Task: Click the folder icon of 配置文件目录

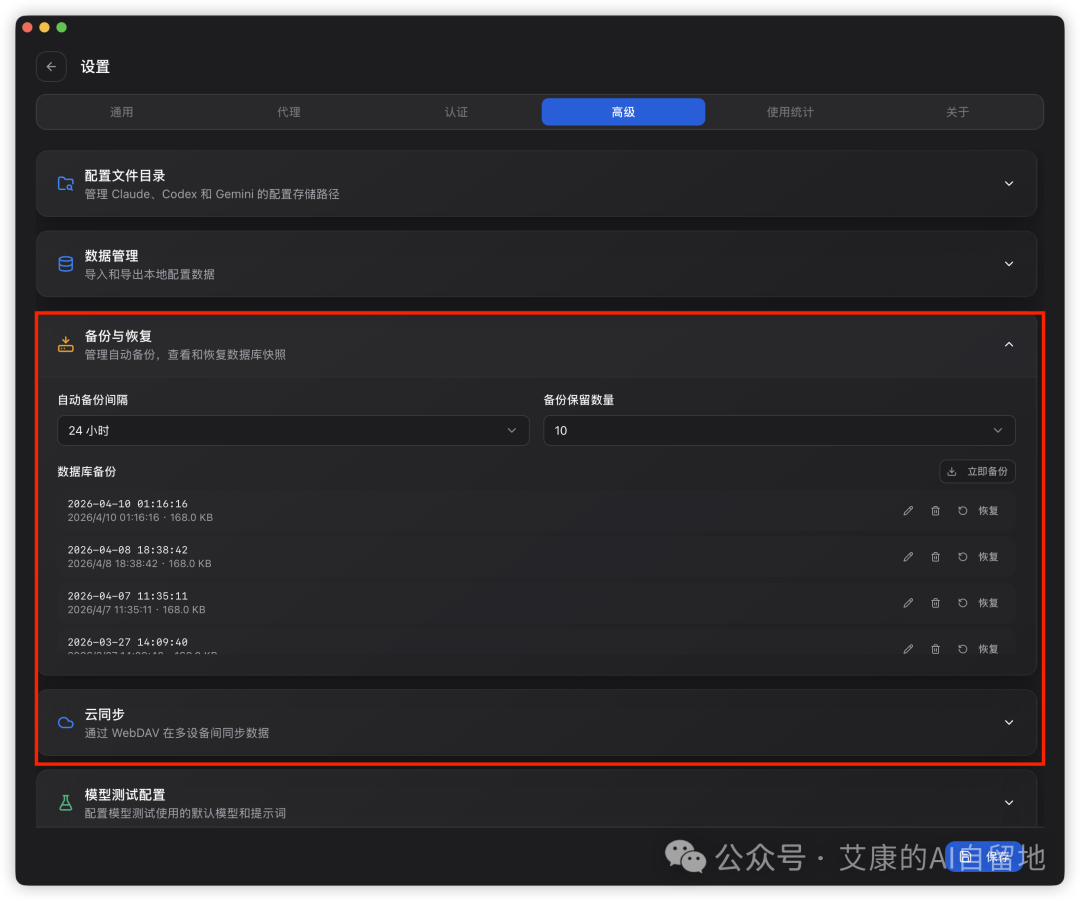Action: point(65,184)
